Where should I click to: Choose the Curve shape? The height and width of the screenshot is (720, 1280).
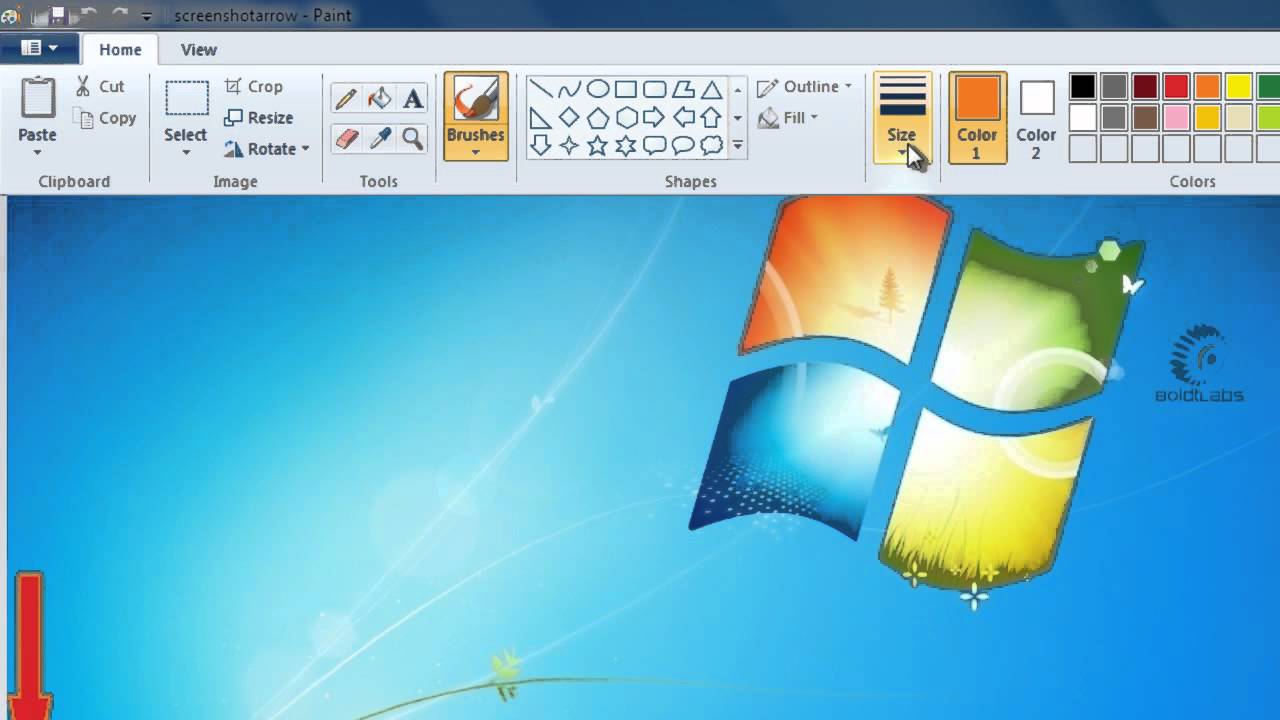tap(569, 89)
